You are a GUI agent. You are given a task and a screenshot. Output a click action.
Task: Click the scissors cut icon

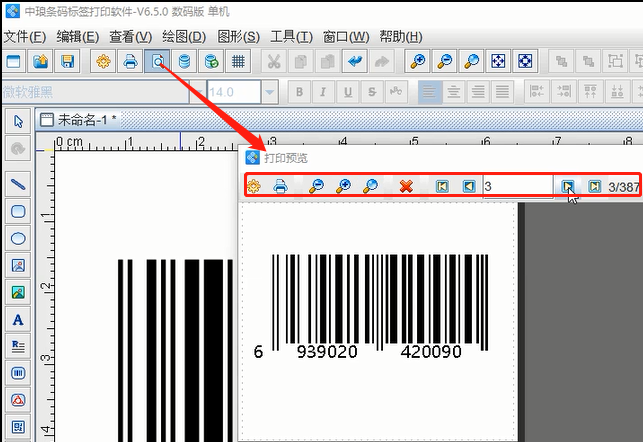274,62
